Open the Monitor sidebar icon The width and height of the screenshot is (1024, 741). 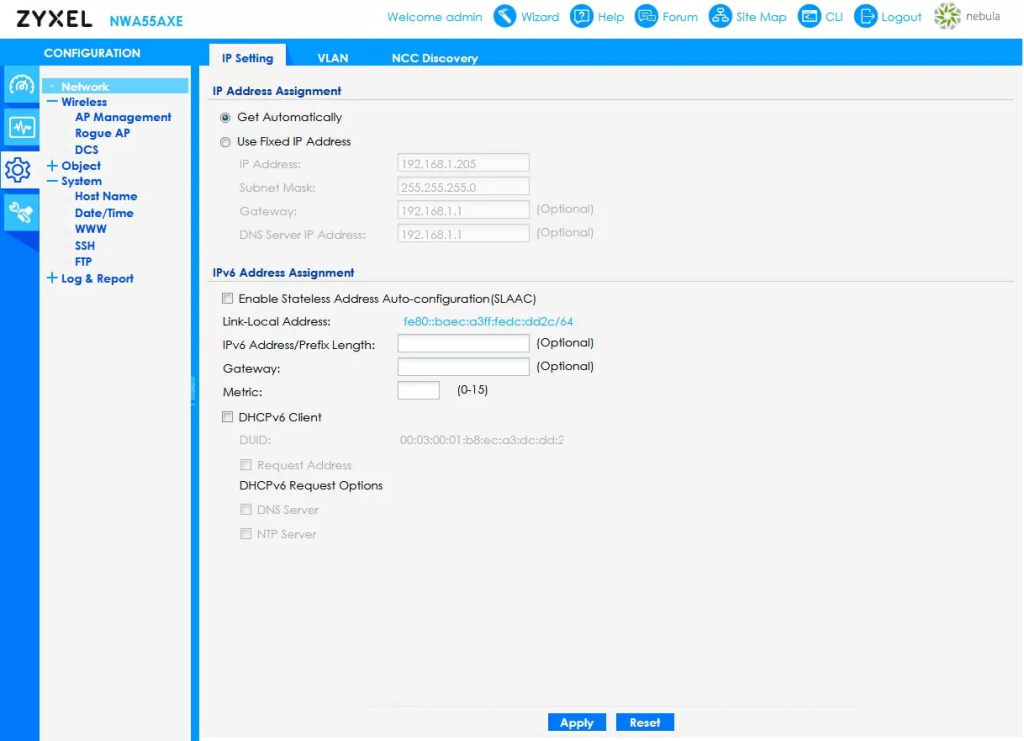pyautogui.click(x=21, y=127)
